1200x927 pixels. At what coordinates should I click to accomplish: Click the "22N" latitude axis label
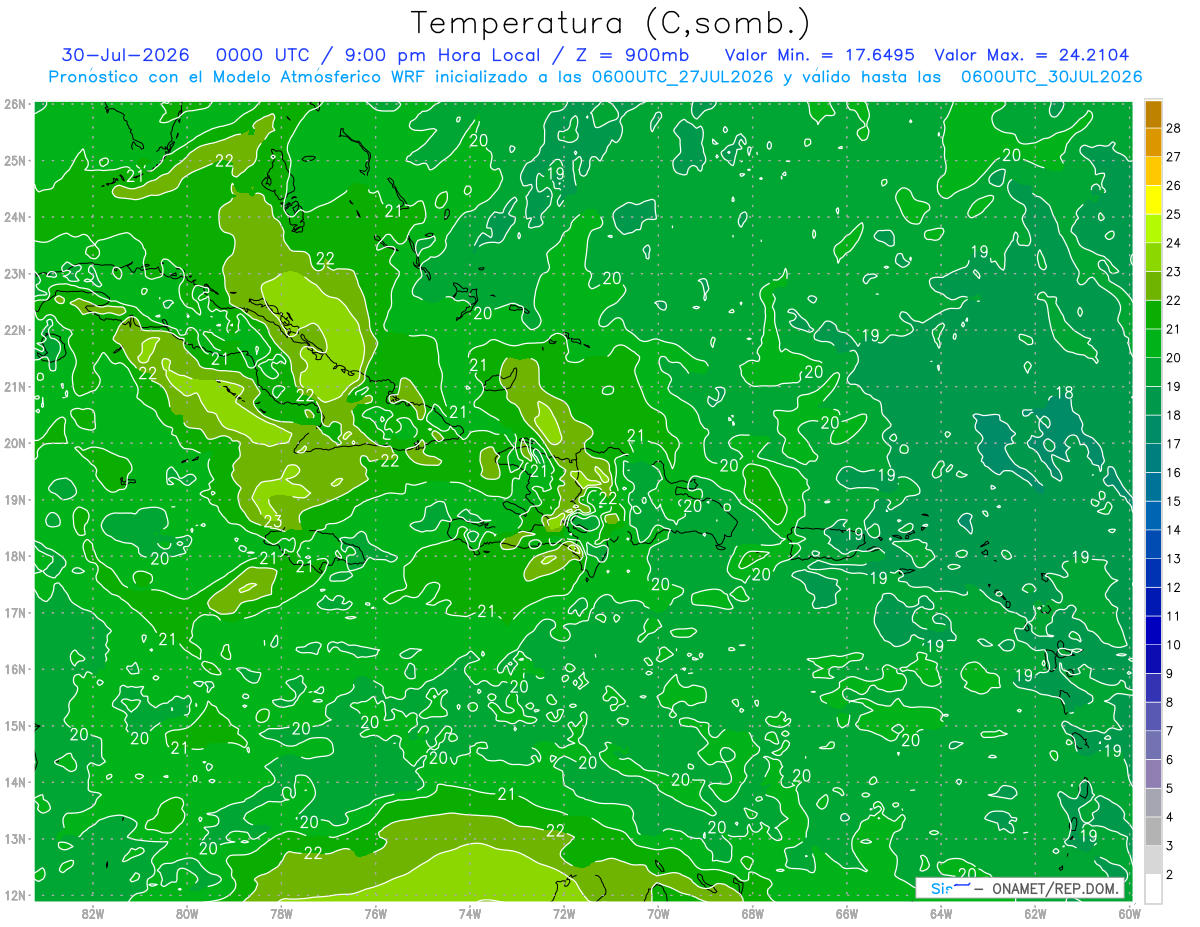(14, 330)
